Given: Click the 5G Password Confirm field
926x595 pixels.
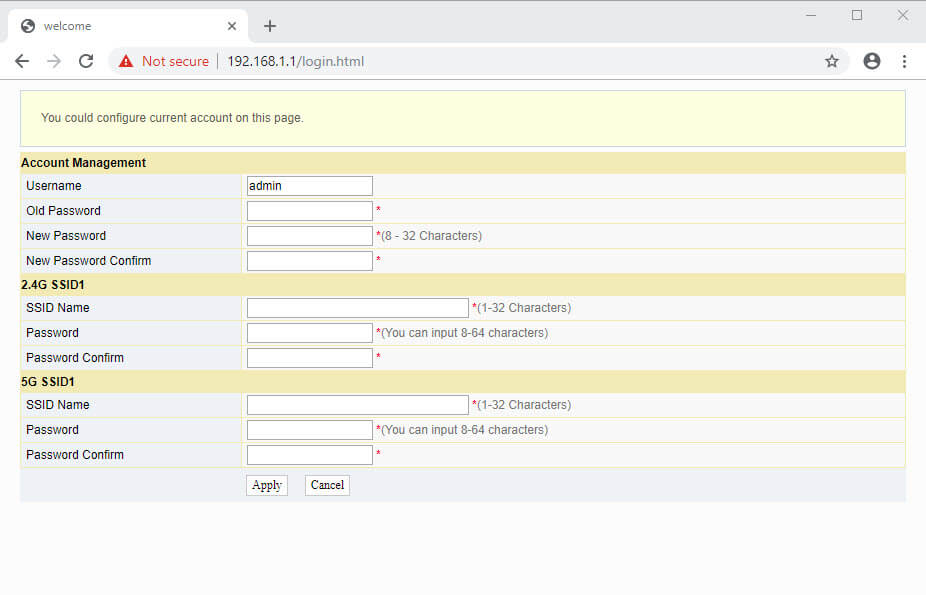Looking at the screenshot, I should [309, 455].
